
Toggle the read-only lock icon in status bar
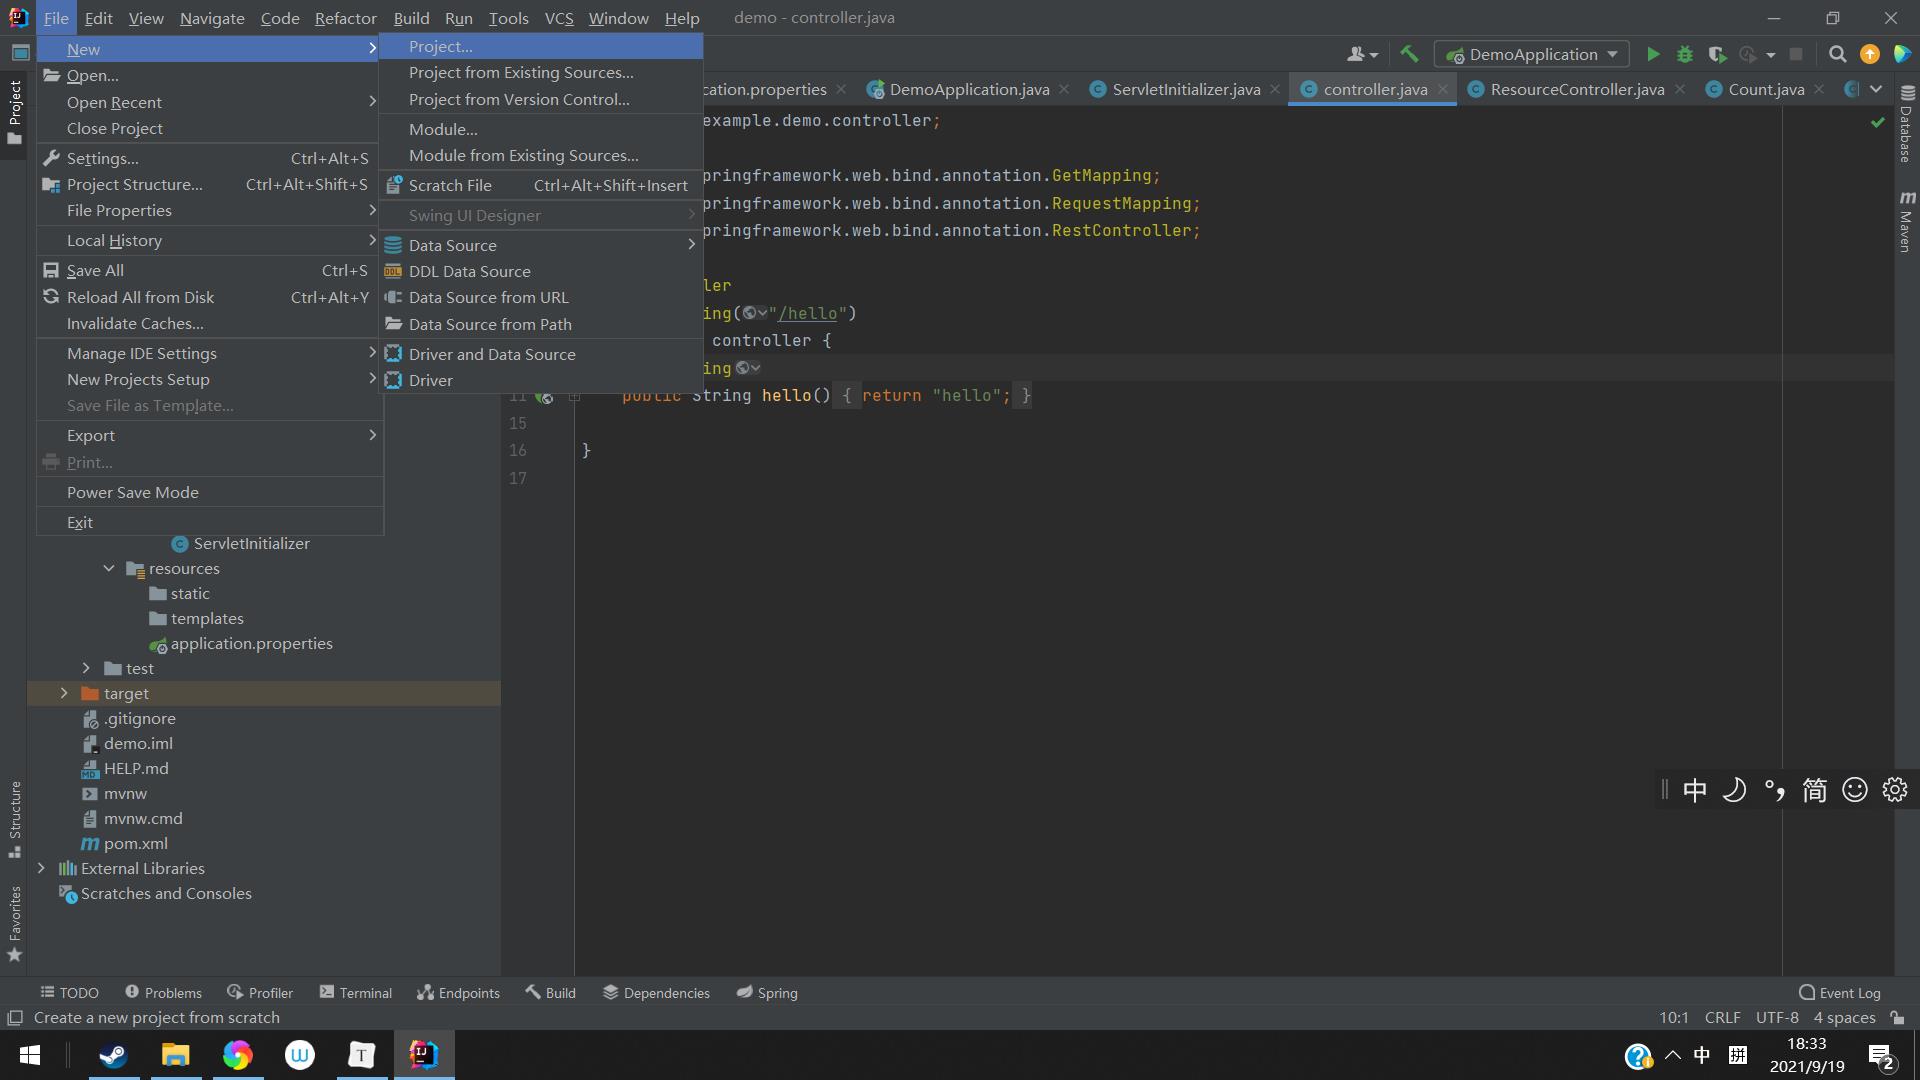click(x=1897, y=1018)
